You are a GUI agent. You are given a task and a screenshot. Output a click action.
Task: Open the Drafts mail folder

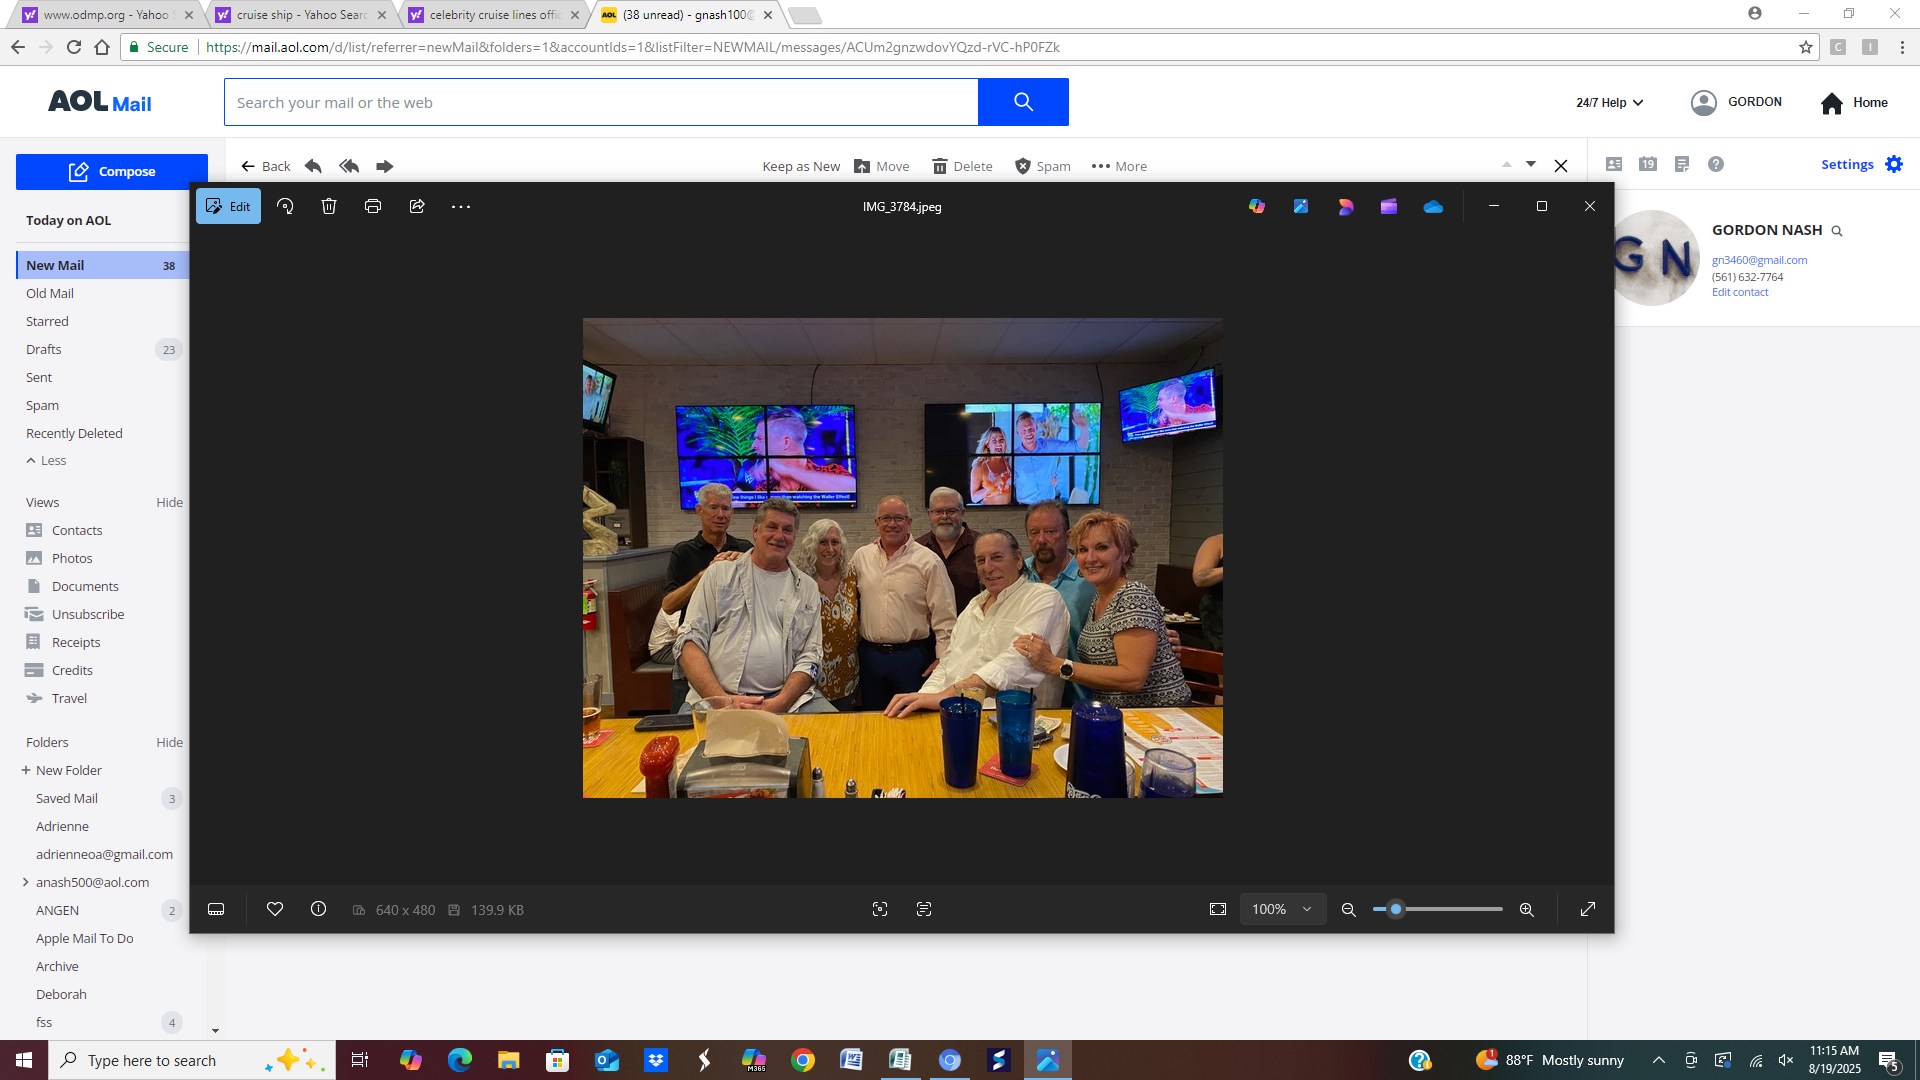coord(44,349)
